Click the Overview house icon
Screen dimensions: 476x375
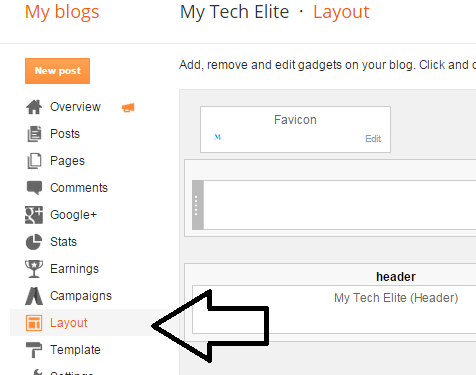pyautogui.click(x=34, y=107)
